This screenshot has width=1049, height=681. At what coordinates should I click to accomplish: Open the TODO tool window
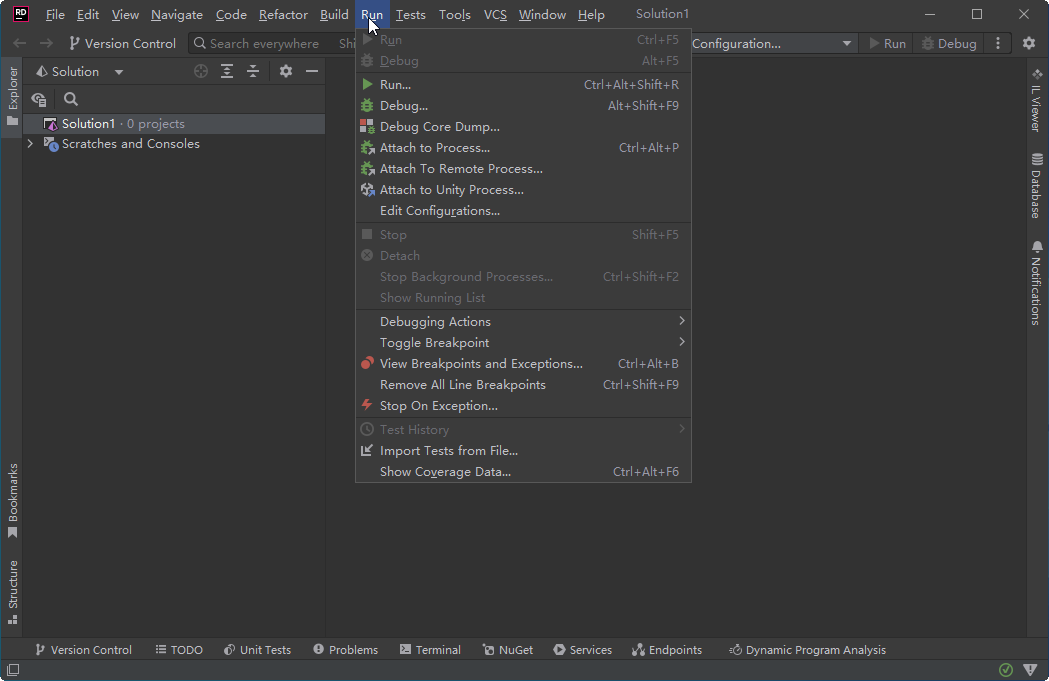(x=179, y=650)
